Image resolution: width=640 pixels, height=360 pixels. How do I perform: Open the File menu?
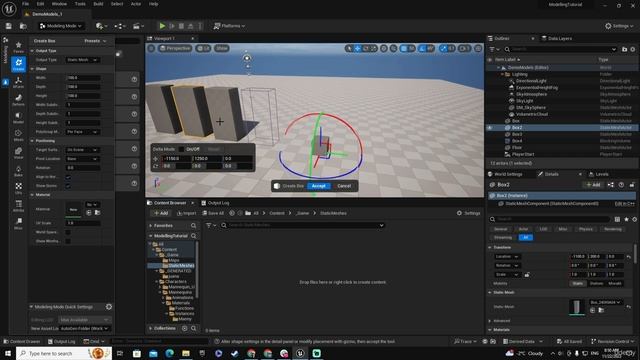25,4
